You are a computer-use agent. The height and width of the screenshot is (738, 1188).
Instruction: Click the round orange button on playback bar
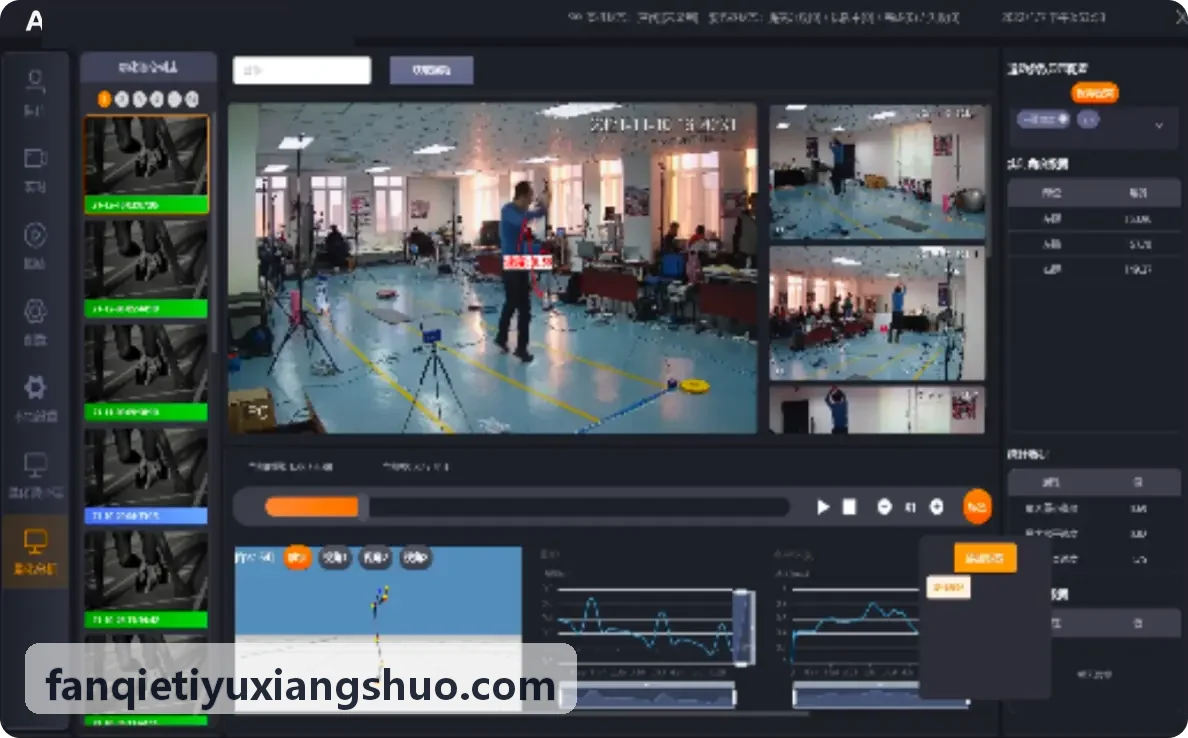pyautogui.click(x=977, y=507)
